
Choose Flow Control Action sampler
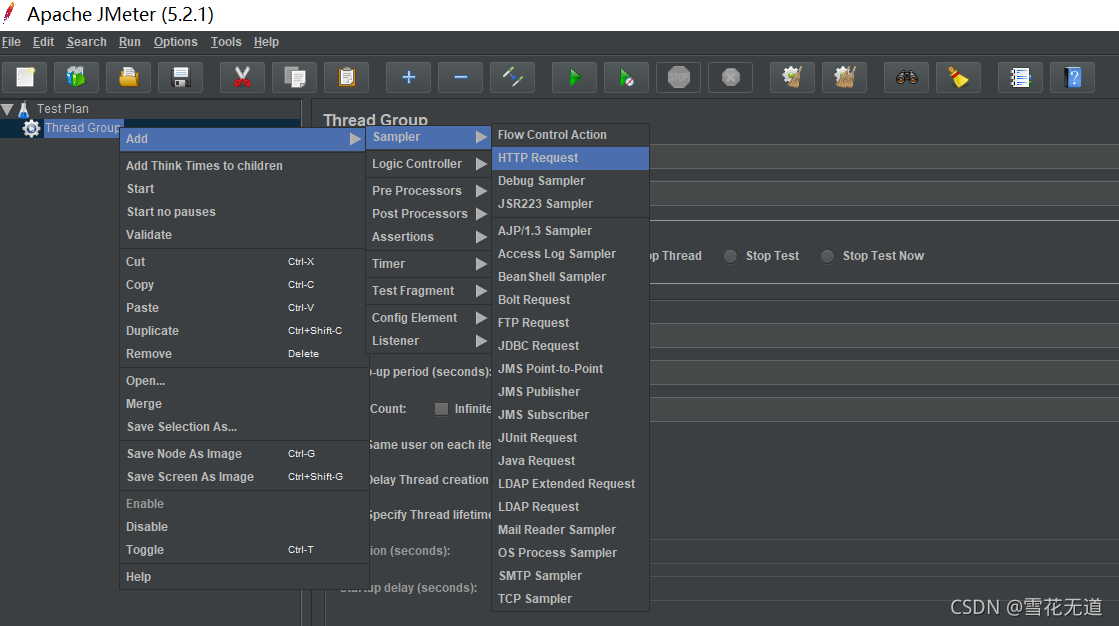(570, 135)
